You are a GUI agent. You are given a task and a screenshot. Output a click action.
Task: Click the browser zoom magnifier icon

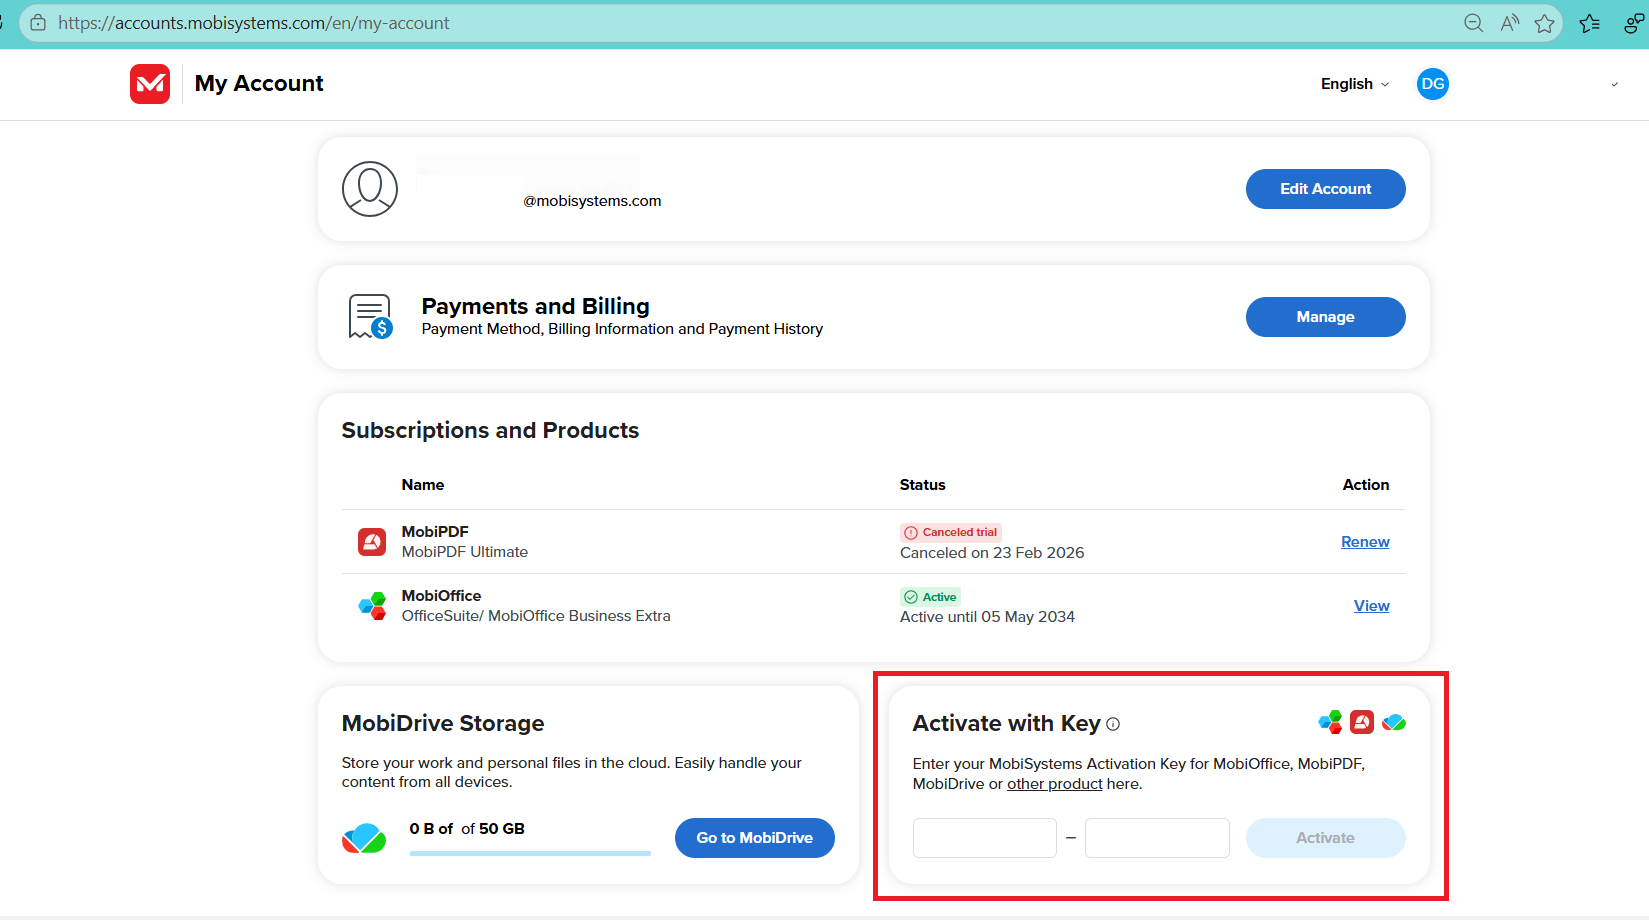click(1473, 23)
